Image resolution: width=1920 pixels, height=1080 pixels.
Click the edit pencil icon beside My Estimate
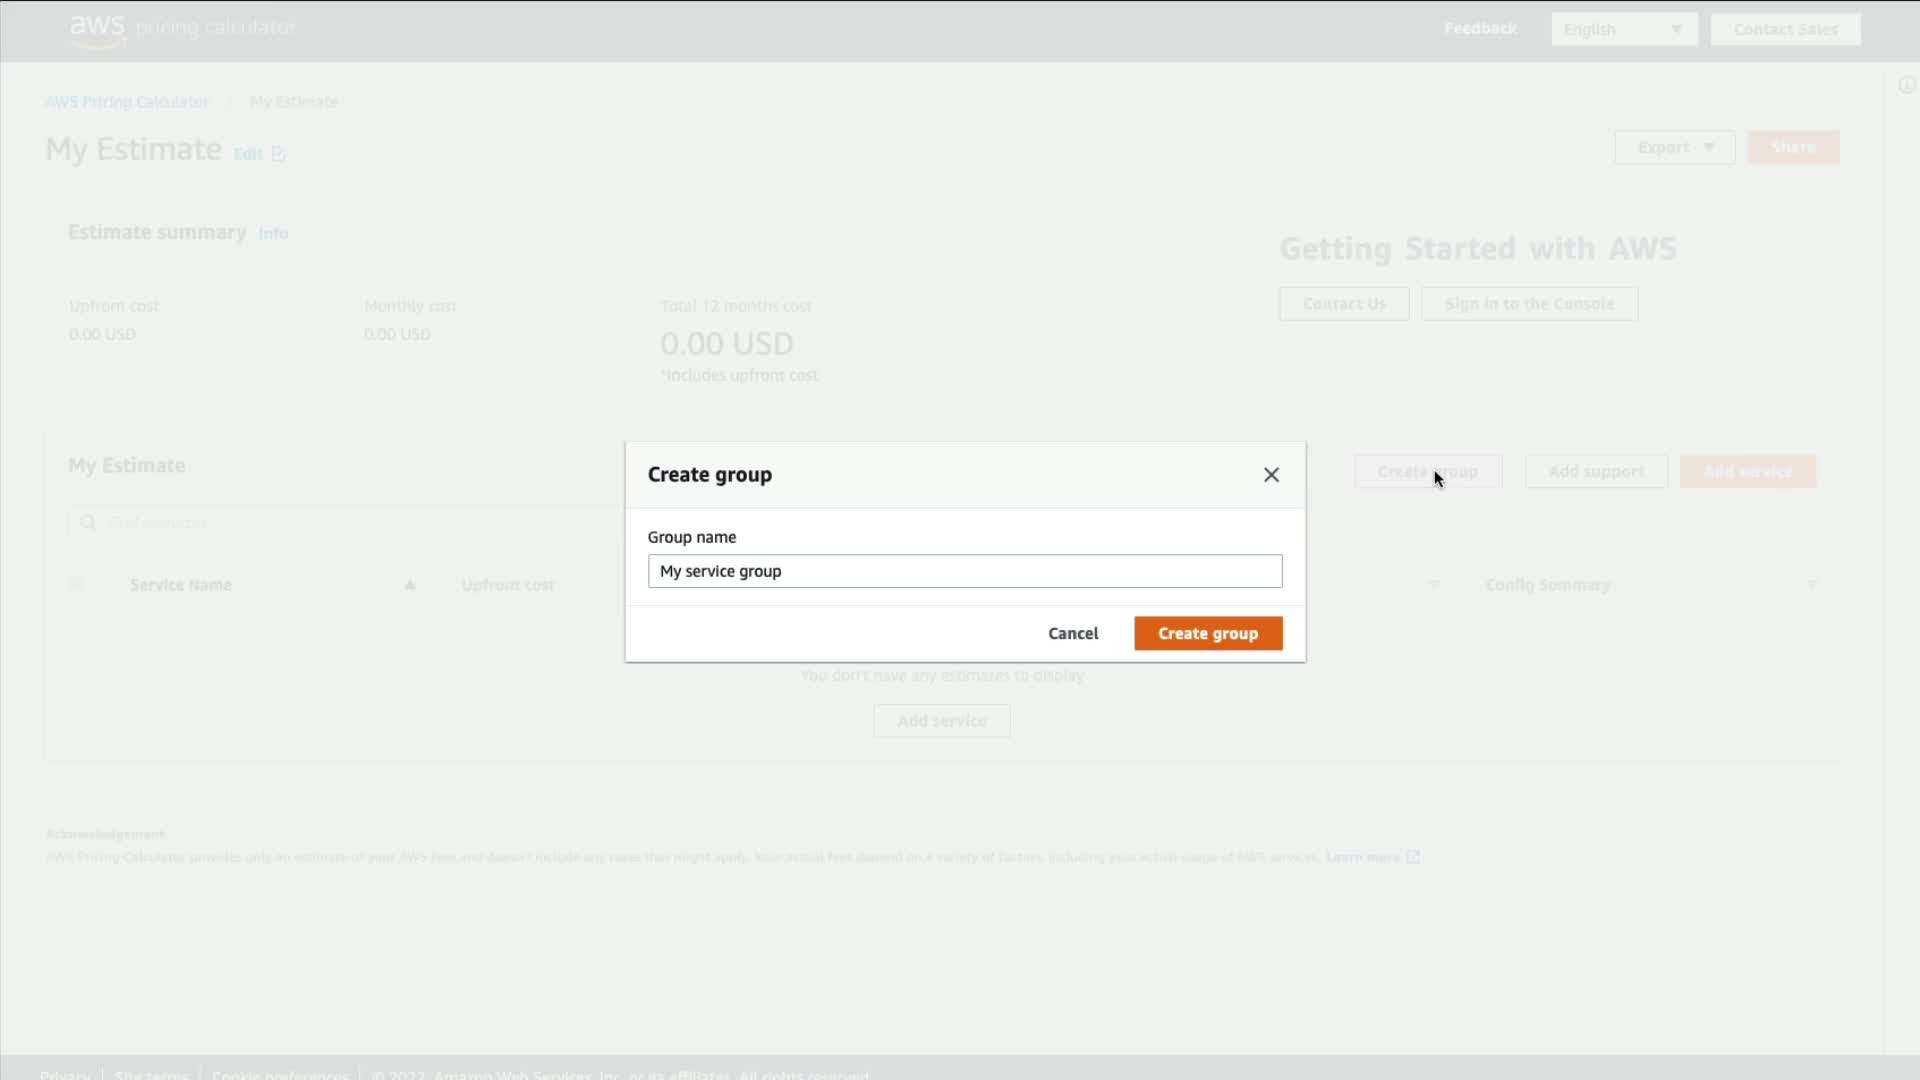[279, 154]
